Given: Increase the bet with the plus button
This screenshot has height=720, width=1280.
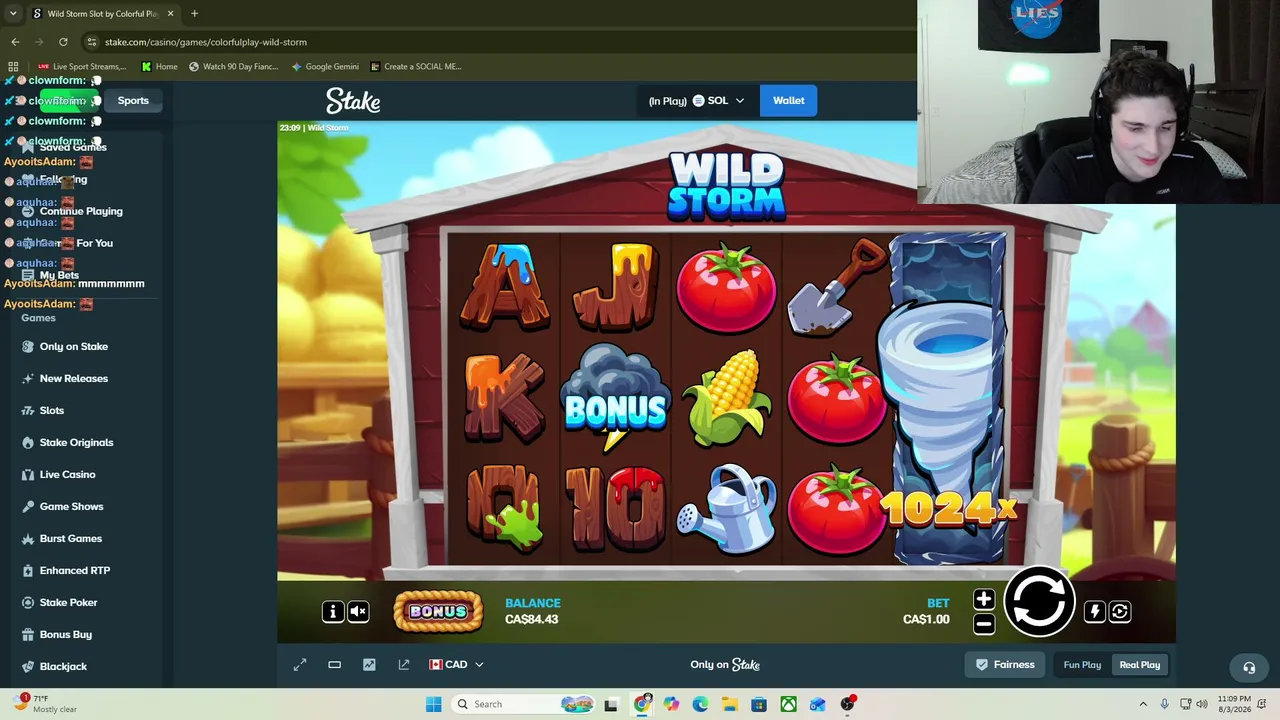Looking at the screenshot, I should tap(984, 599).
